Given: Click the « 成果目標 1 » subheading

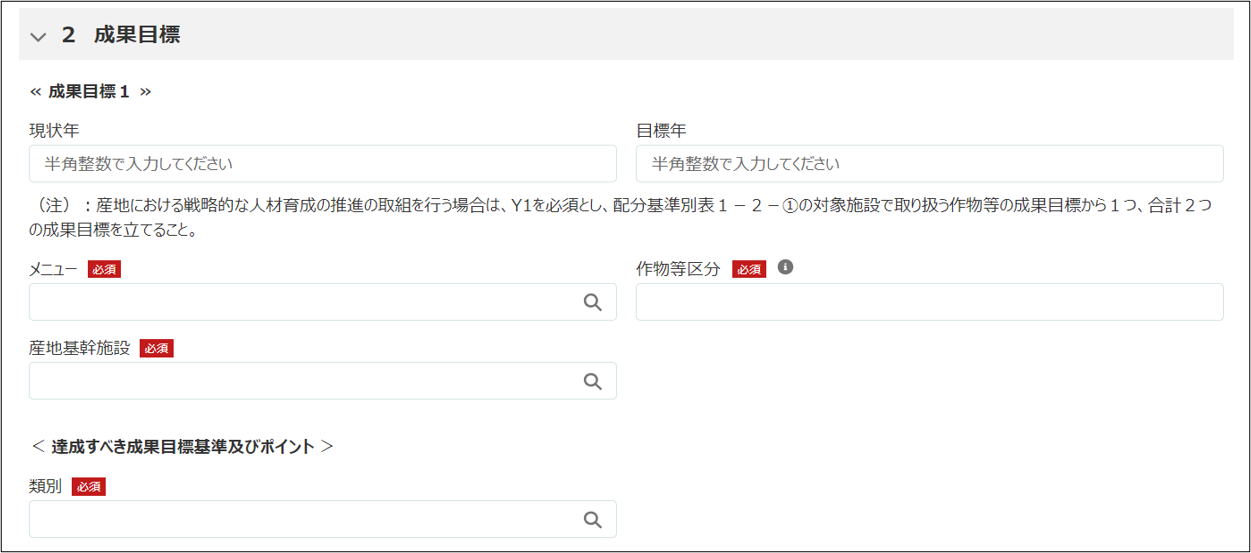Looking at the screenshot, I should click(x=90, y=91).
